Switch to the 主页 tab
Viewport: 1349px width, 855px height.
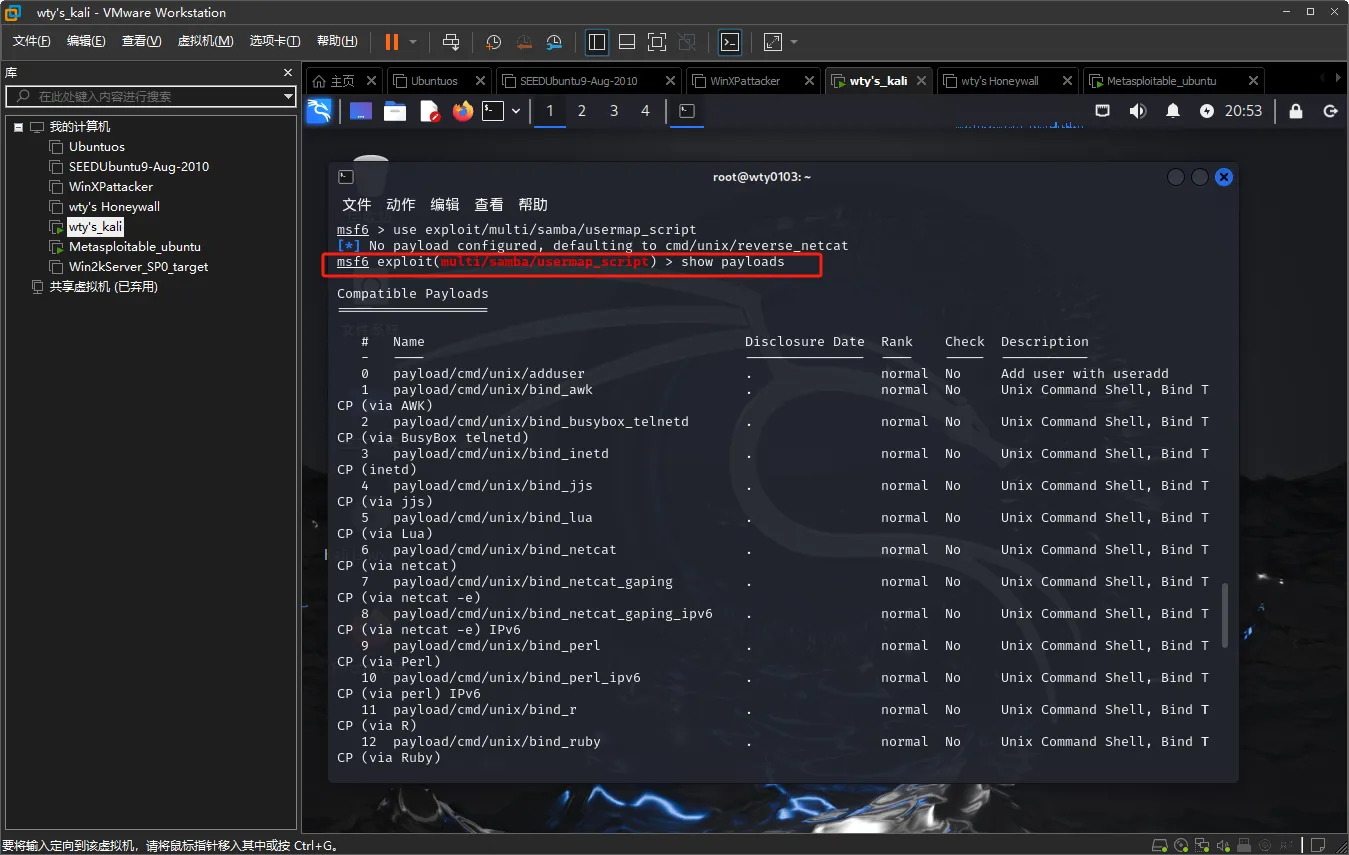point(342,81)
